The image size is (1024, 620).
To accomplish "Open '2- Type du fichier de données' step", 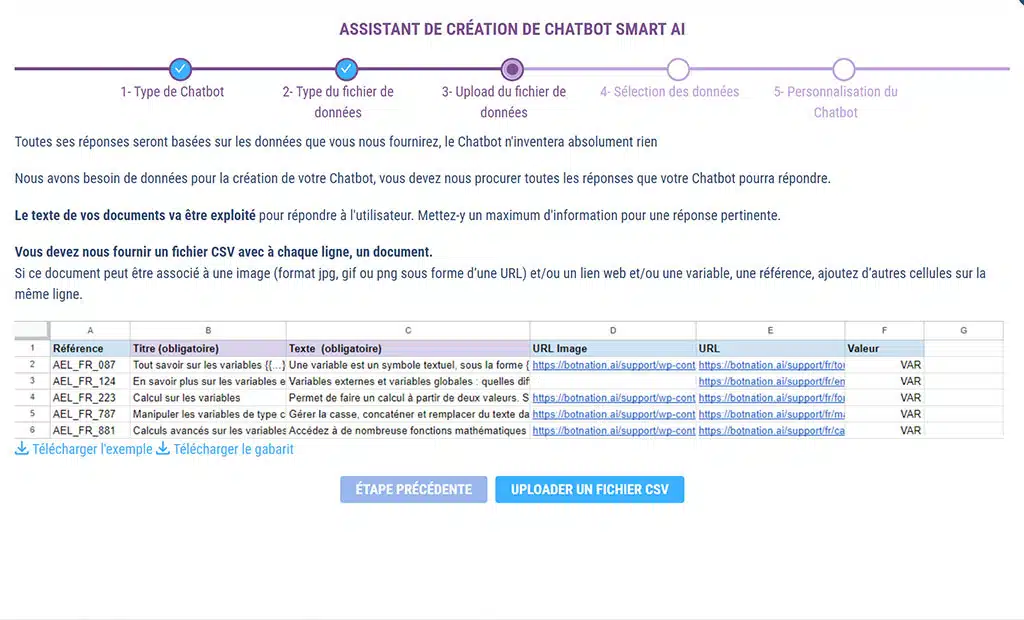I will (338, 102).
